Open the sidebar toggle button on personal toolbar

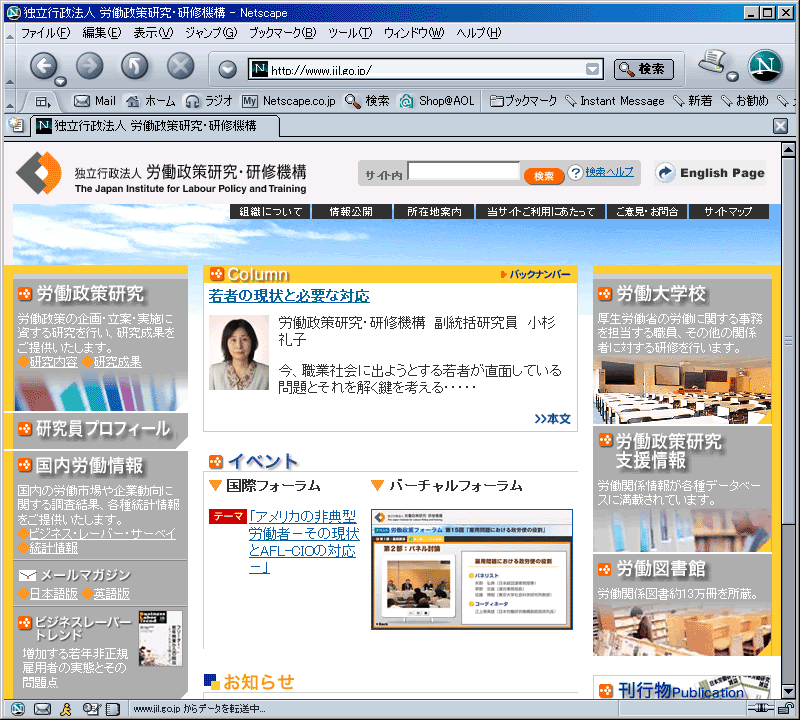click(x=42, y=102)
